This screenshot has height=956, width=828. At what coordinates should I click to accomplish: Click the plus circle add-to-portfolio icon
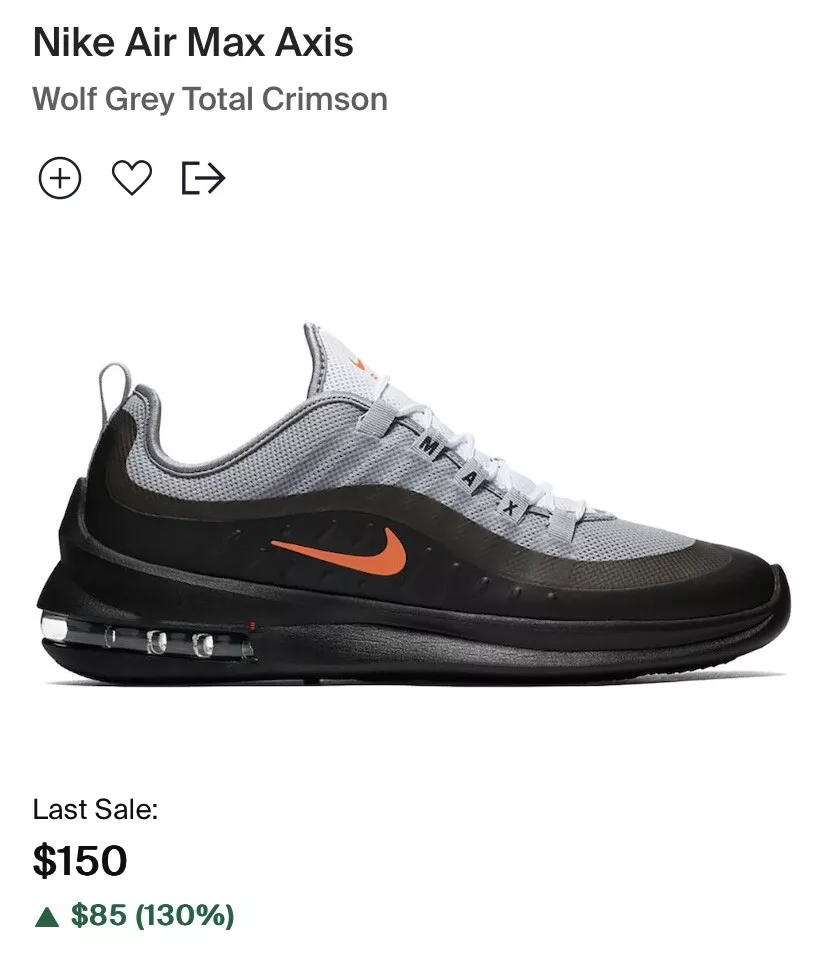(x=60, y=178)
